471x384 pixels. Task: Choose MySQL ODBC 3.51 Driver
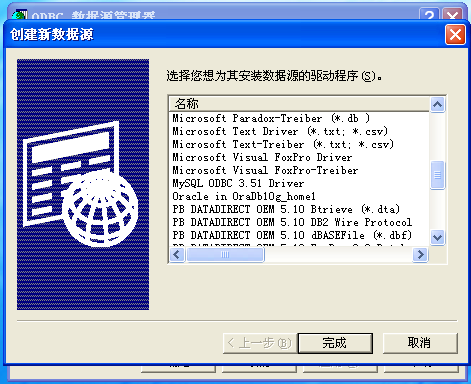pos(238,183)
